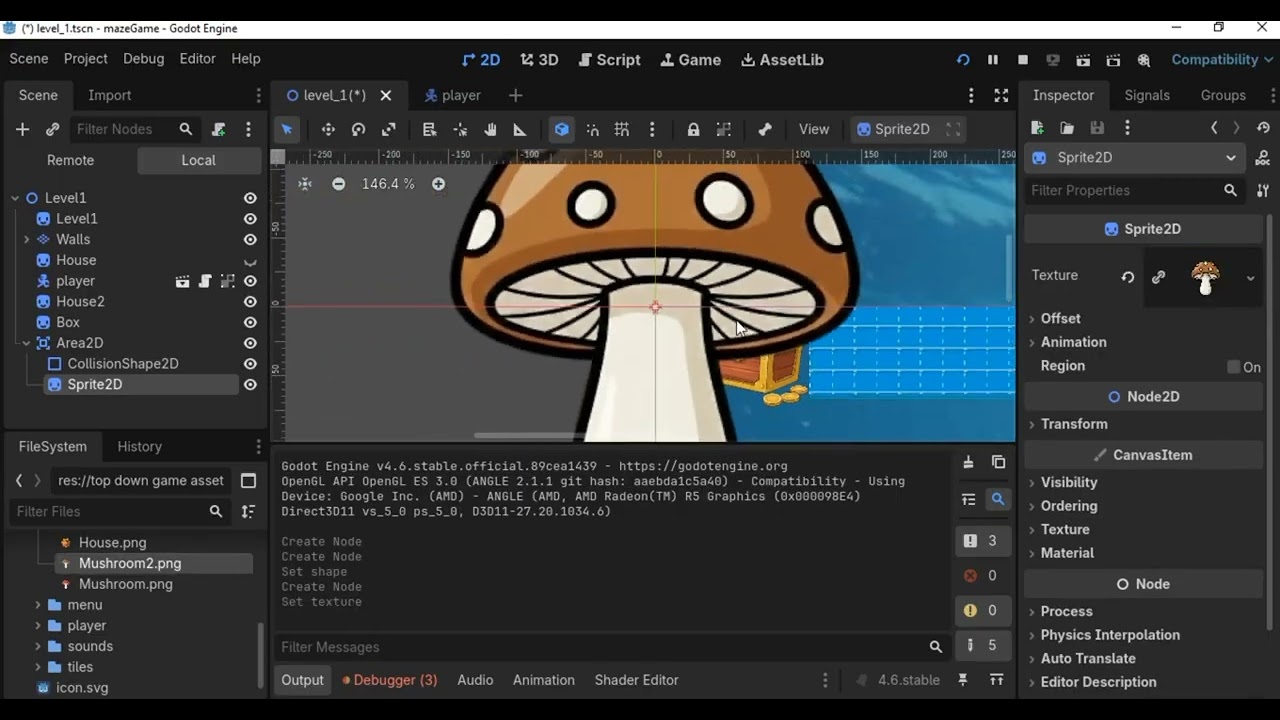Open the Texture resource dropdown arrow
1280x720 pixels.
click(1250, 278)
